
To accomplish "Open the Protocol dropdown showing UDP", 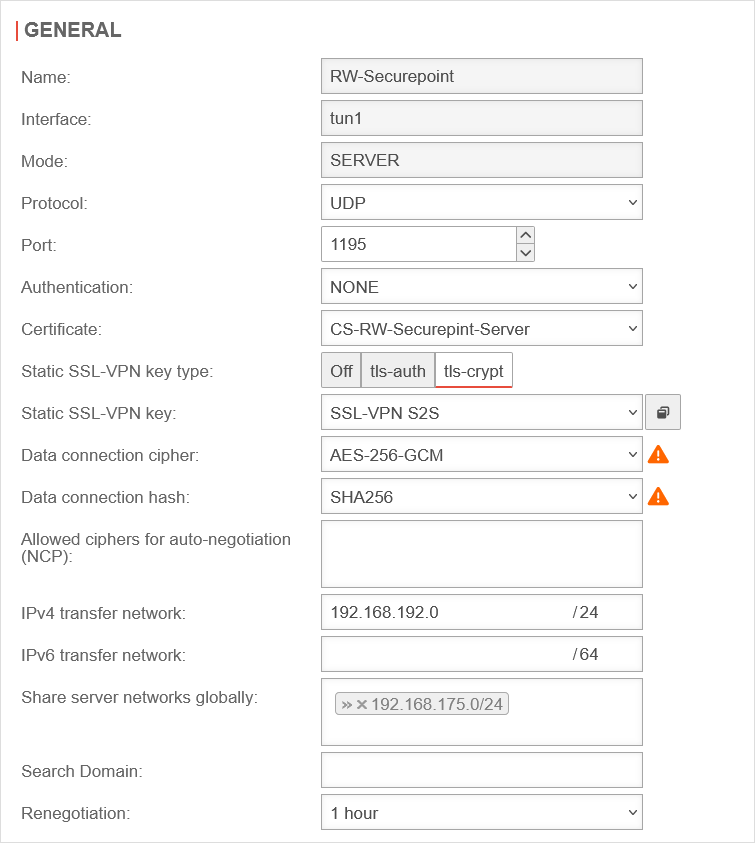I will click(481, 203).
